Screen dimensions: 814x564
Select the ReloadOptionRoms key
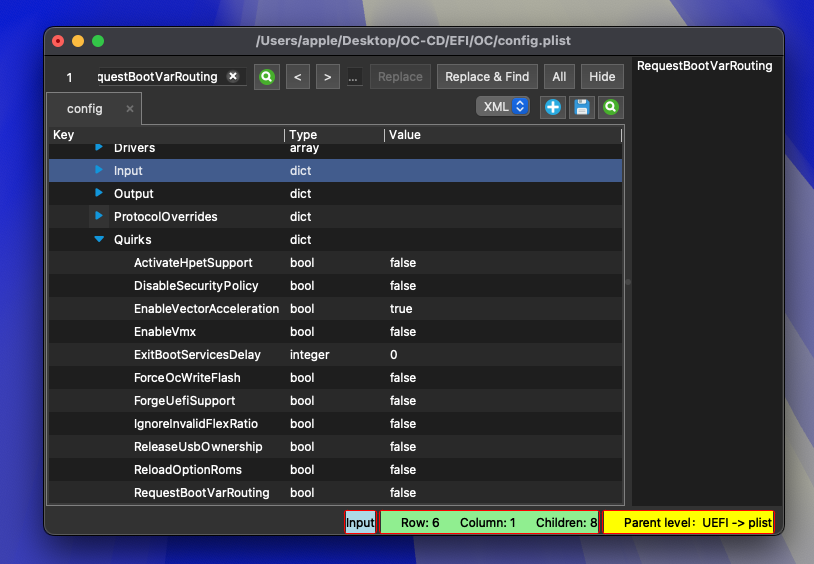(x=188, y=469)
